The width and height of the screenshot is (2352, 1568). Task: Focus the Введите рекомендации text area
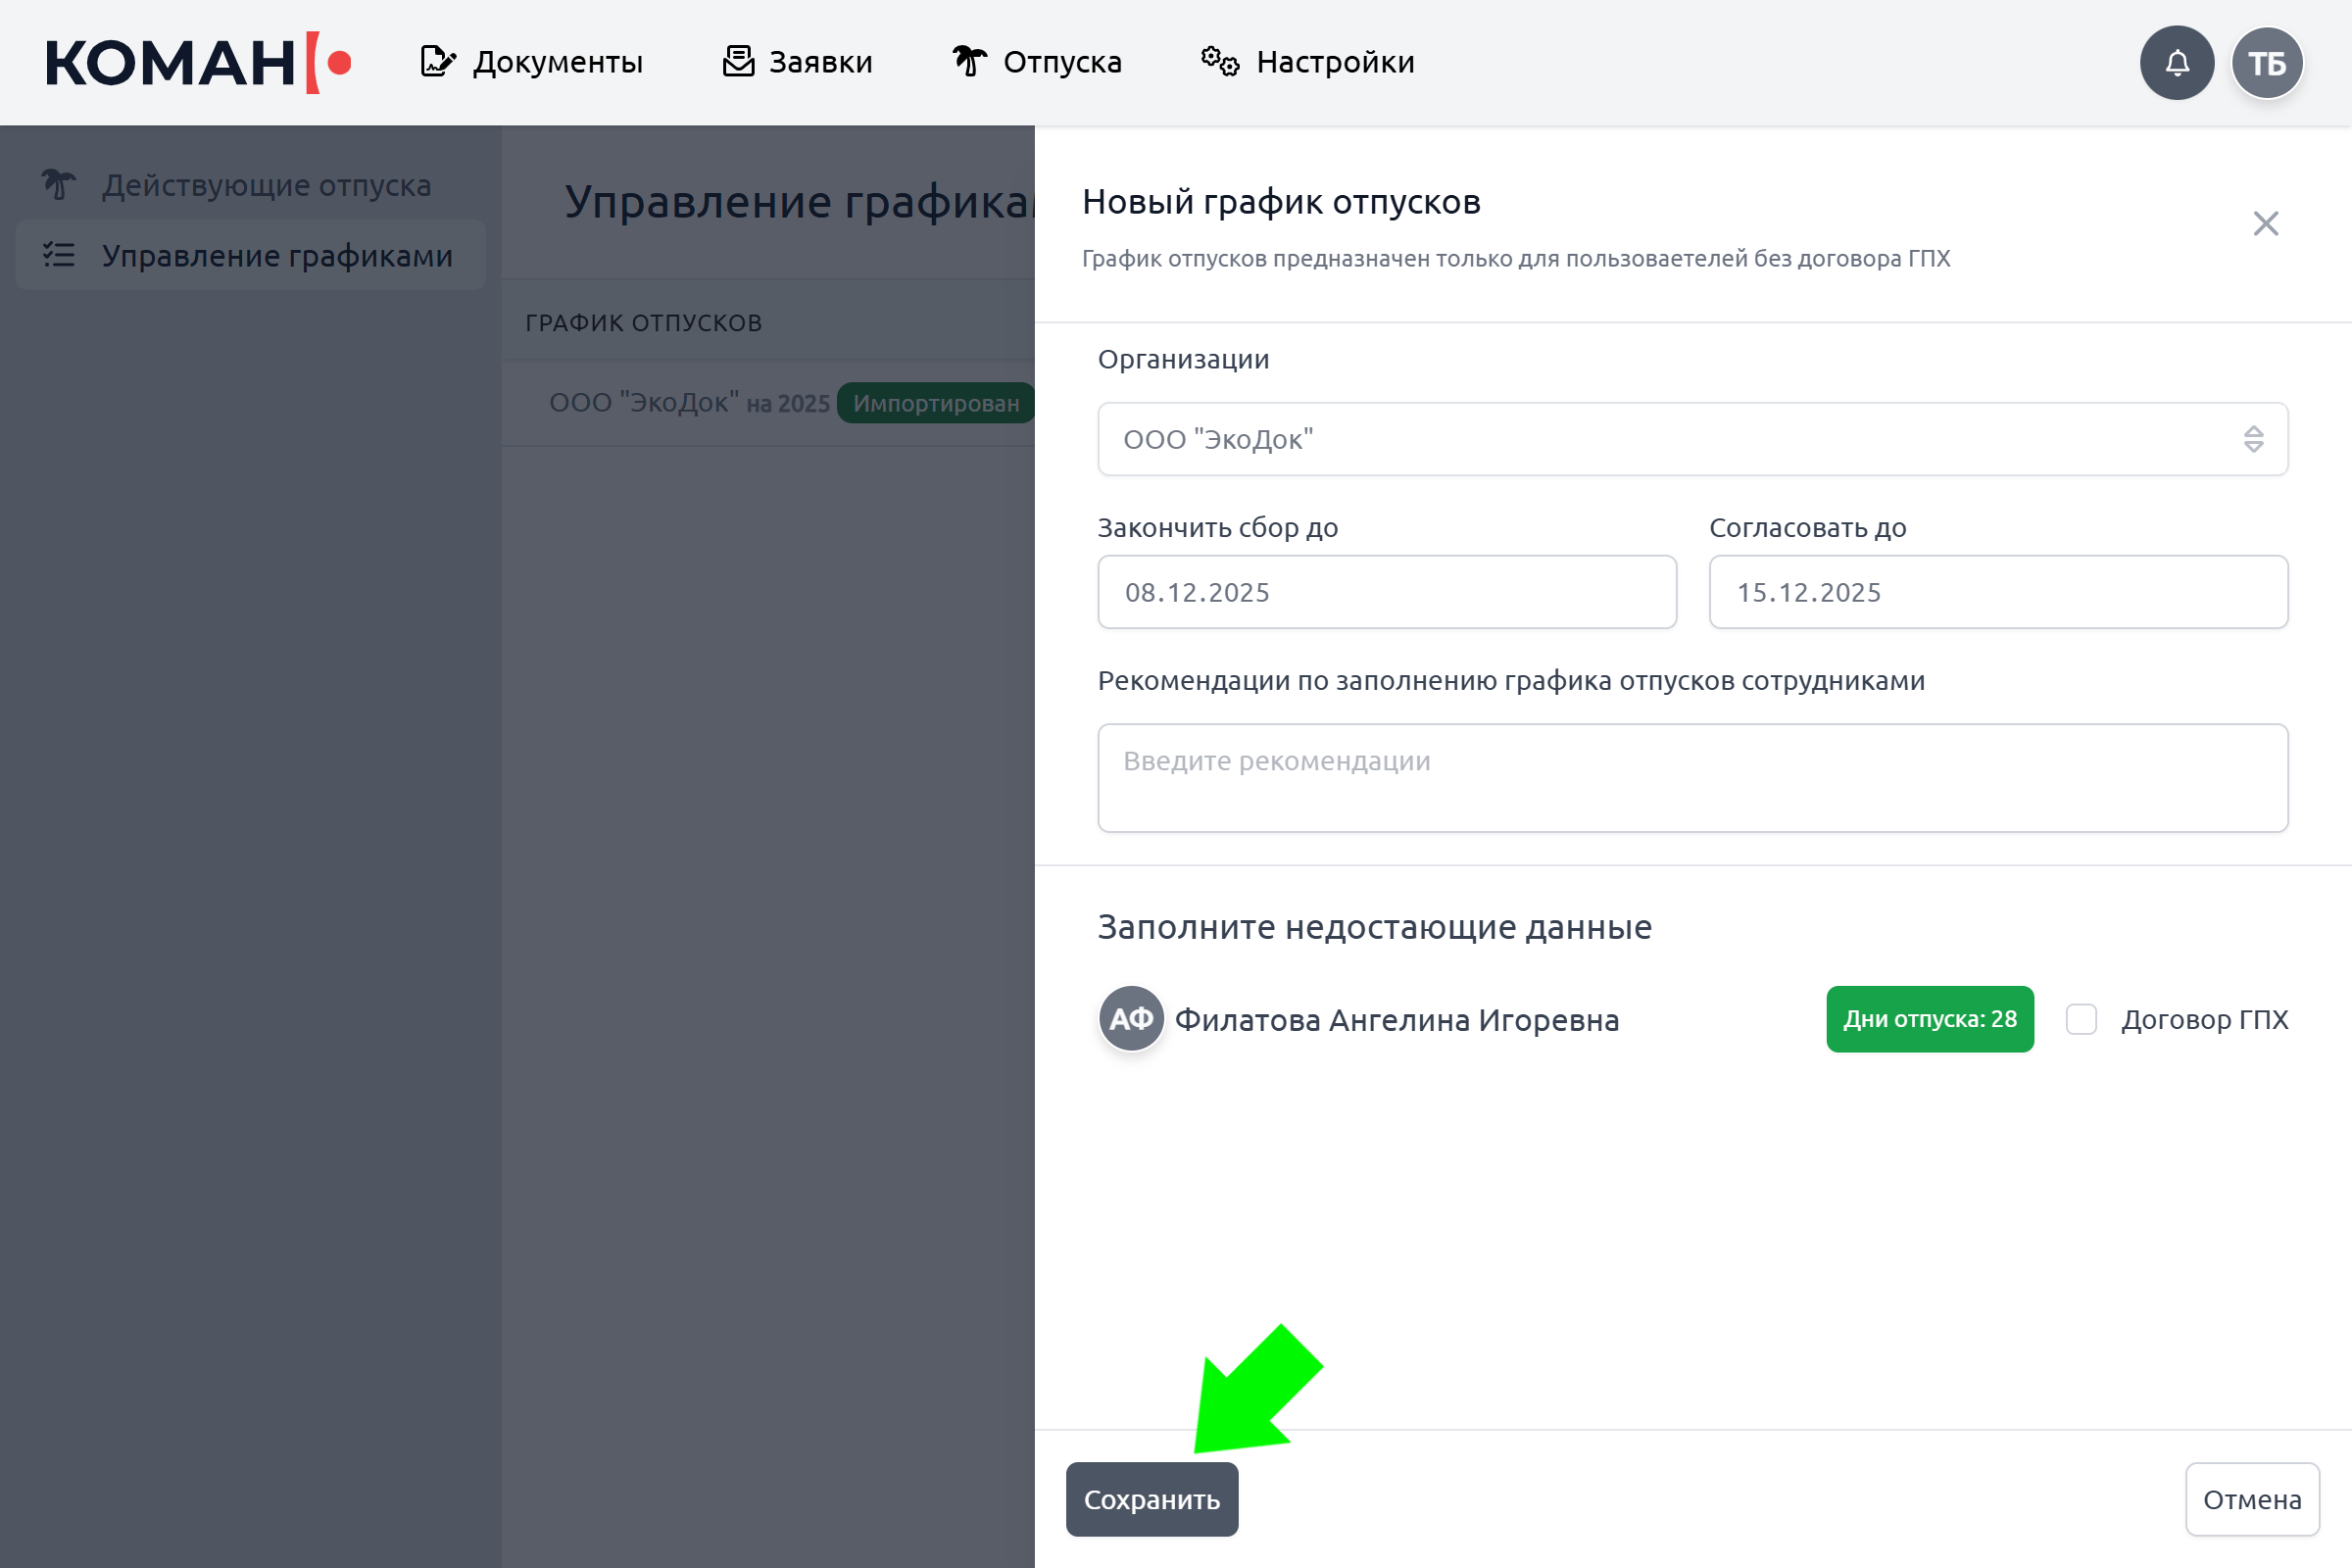coord(1692,778)
